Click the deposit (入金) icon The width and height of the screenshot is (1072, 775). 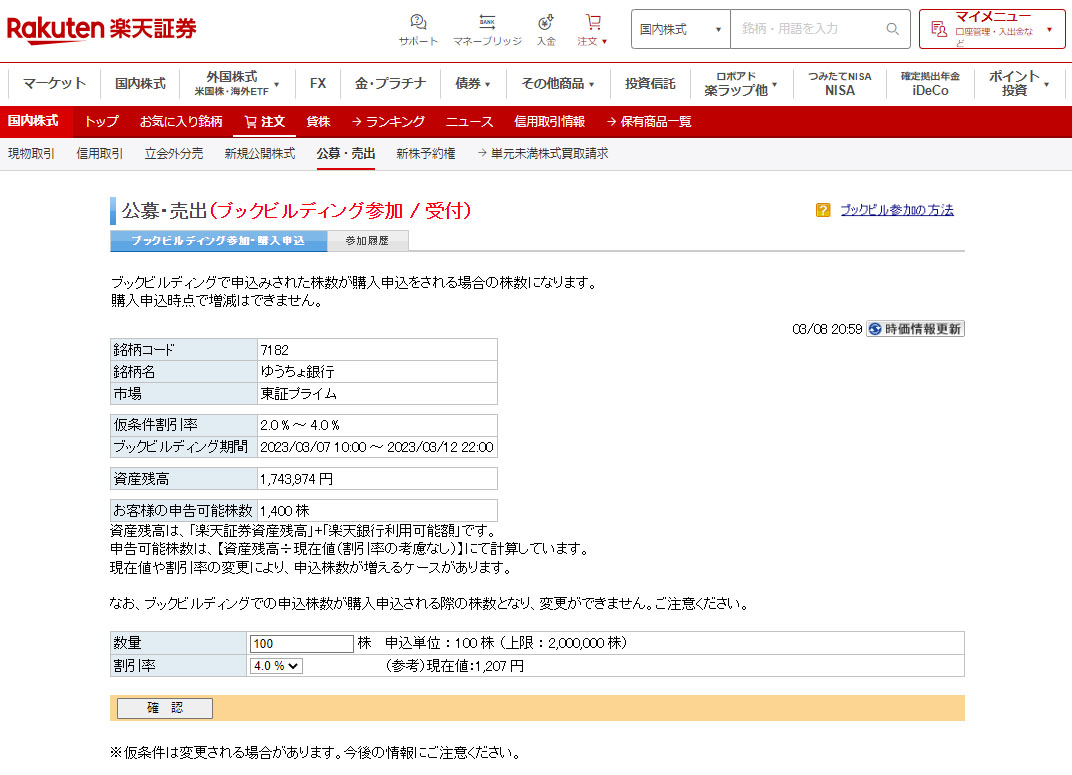pyautogui.click(x=546, y=23)
